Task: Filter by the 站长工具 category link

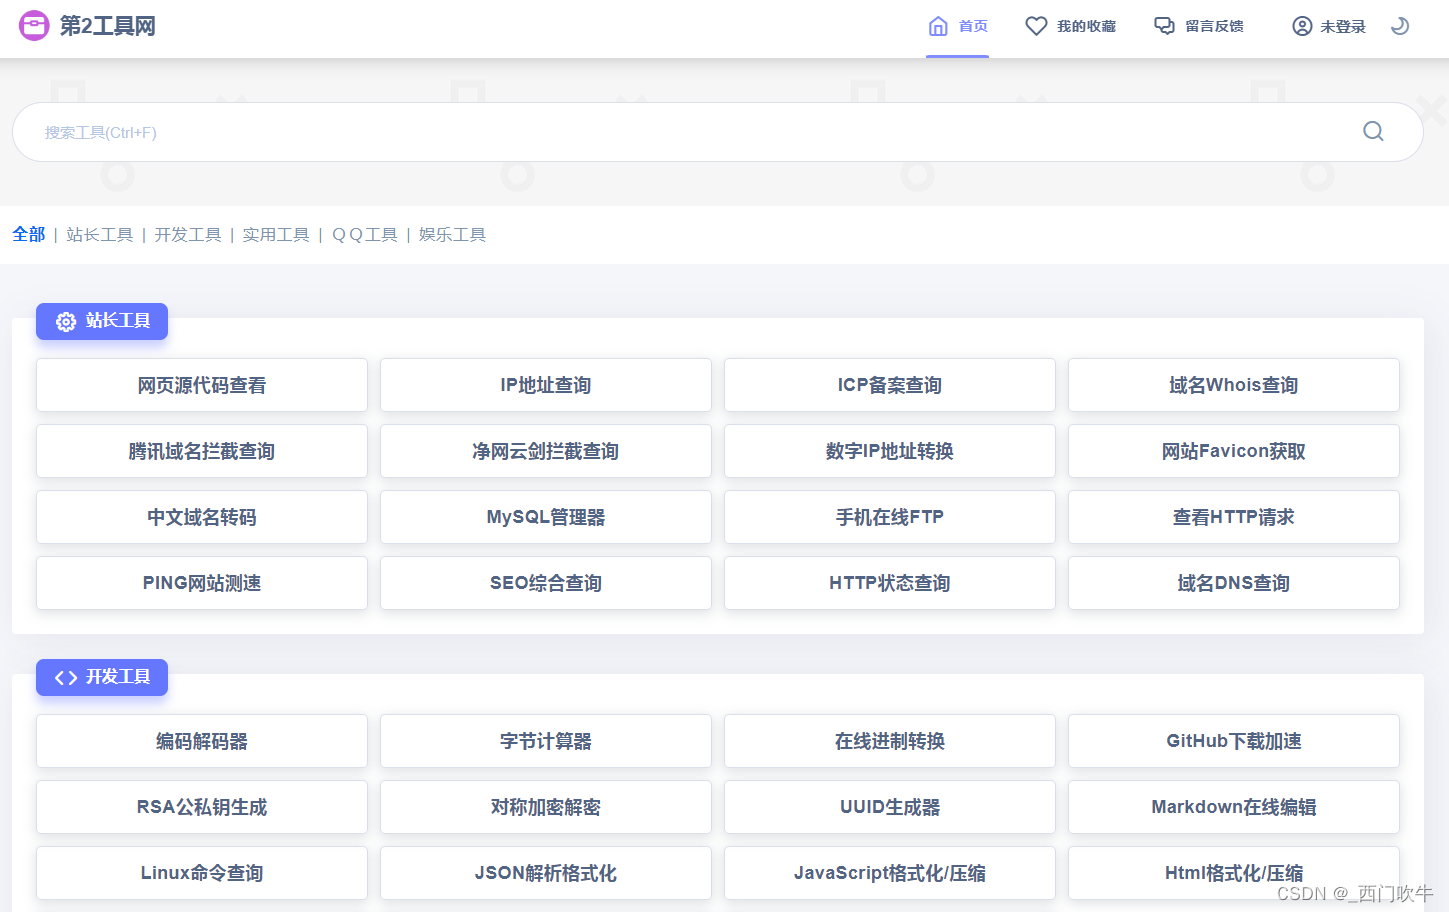Action: (100, 235)
